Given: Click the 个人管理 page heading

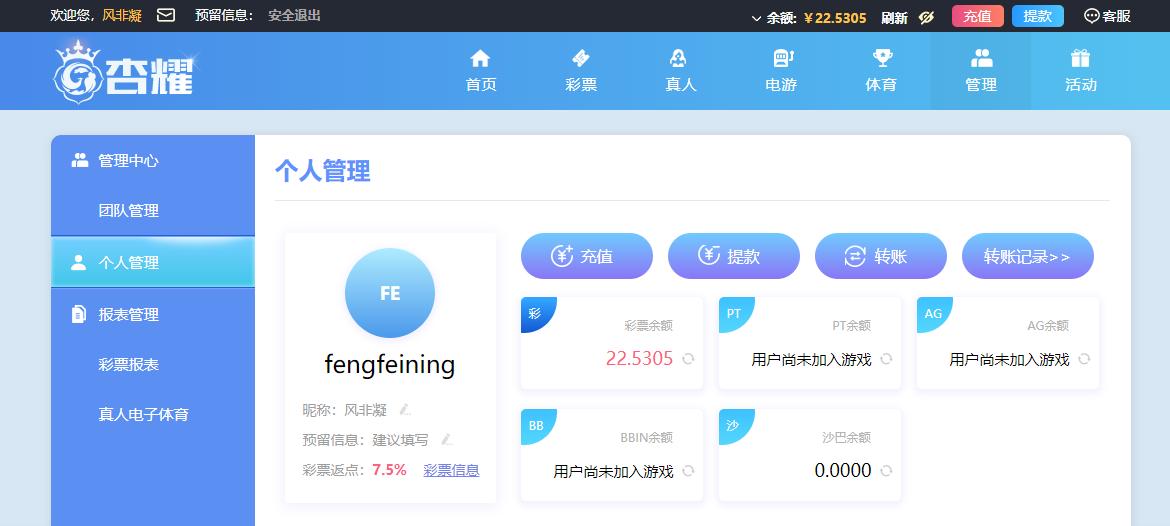Looking at the screenshot, I should [x=322, y=171].
